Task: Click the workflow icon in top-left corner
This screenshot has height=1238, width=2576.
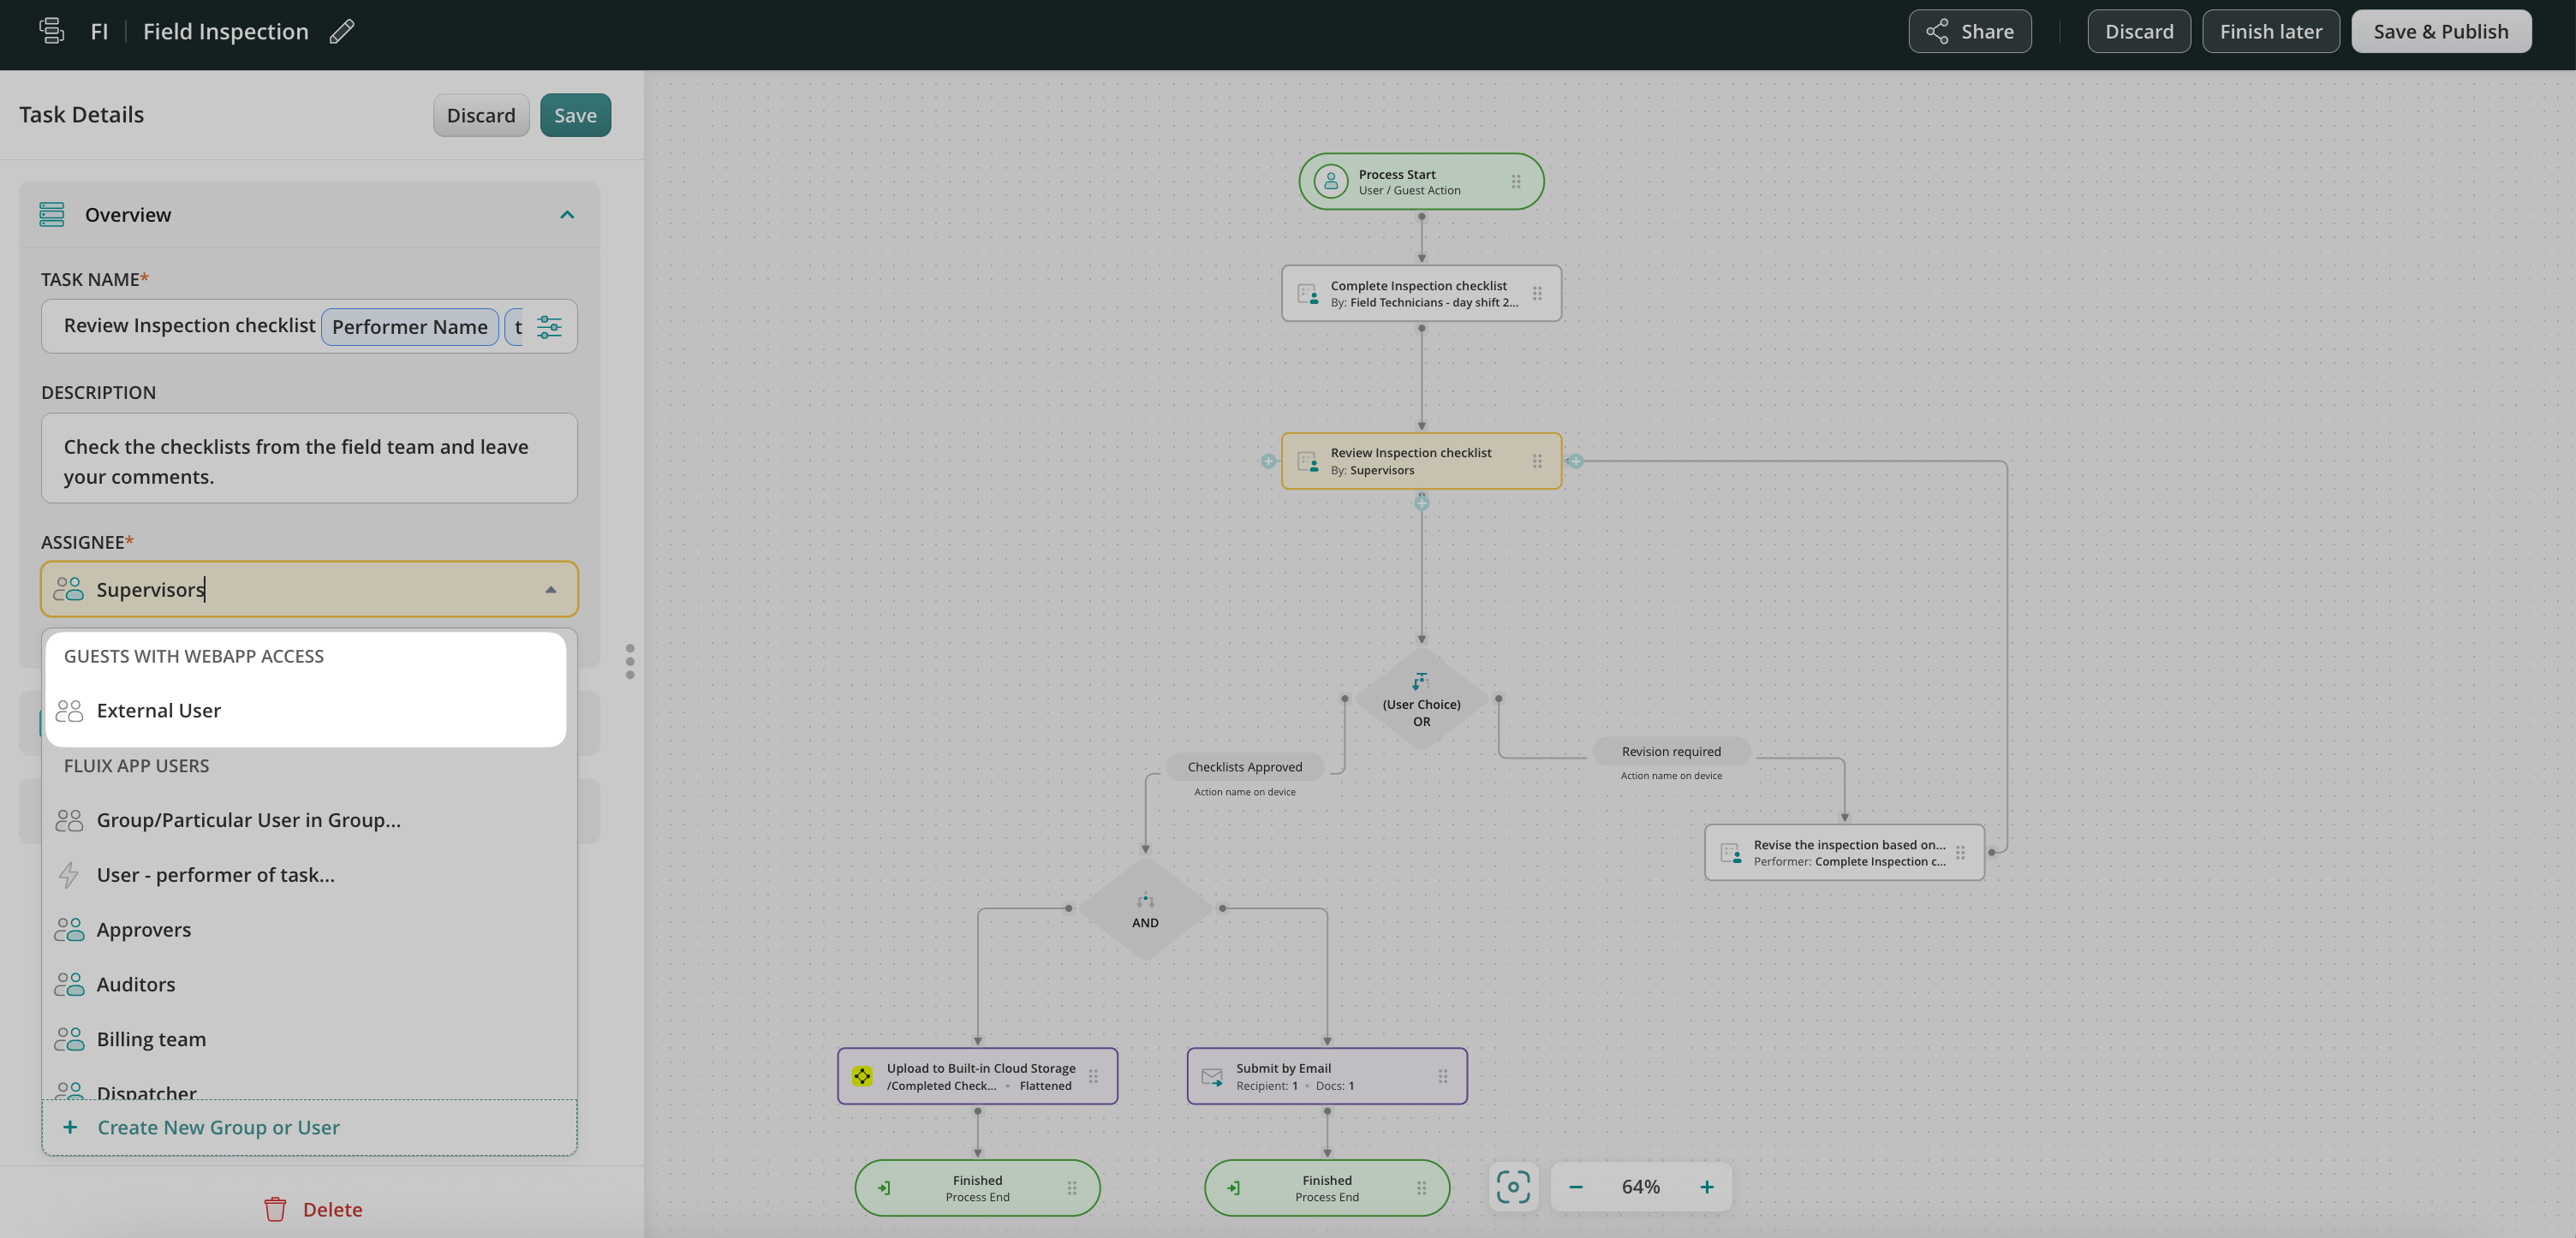Action: 51,31
